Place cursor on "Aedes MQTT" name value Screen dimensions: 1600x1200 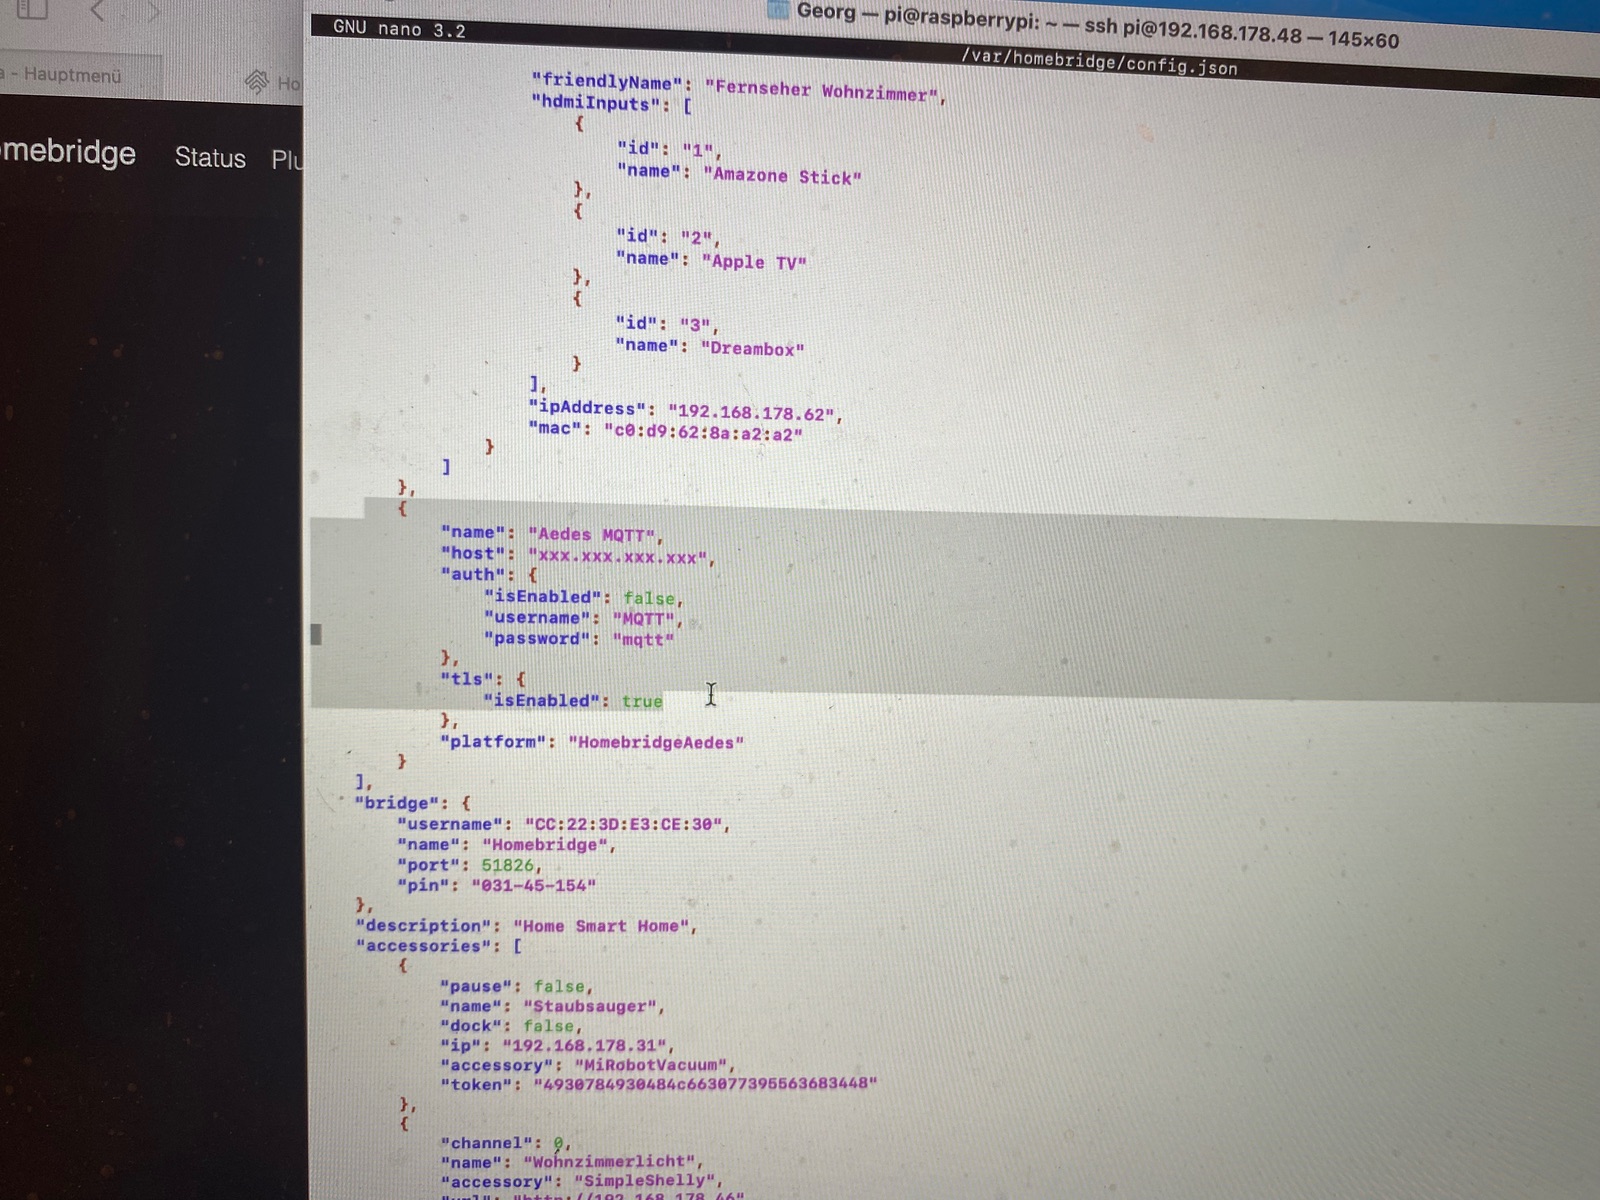pyautogui.click(x=595, y=535)
